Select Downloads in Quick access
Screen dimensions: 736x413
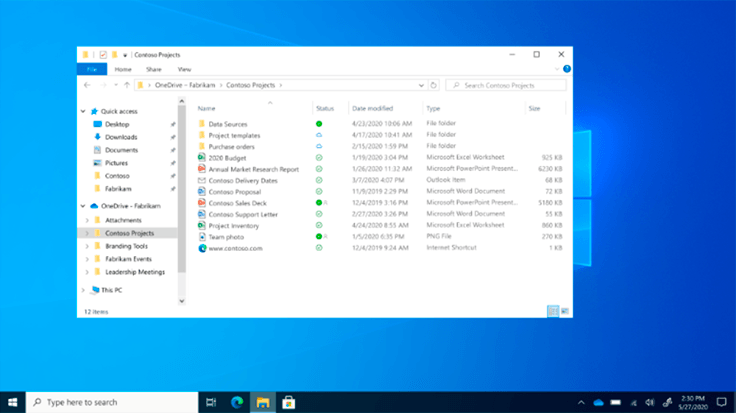coord(121,137)
